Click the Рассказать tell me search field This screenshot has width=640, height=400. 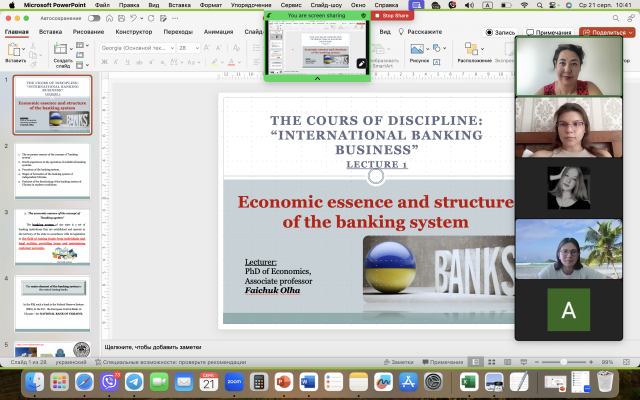pyautogui.click(x=420, y=32)
